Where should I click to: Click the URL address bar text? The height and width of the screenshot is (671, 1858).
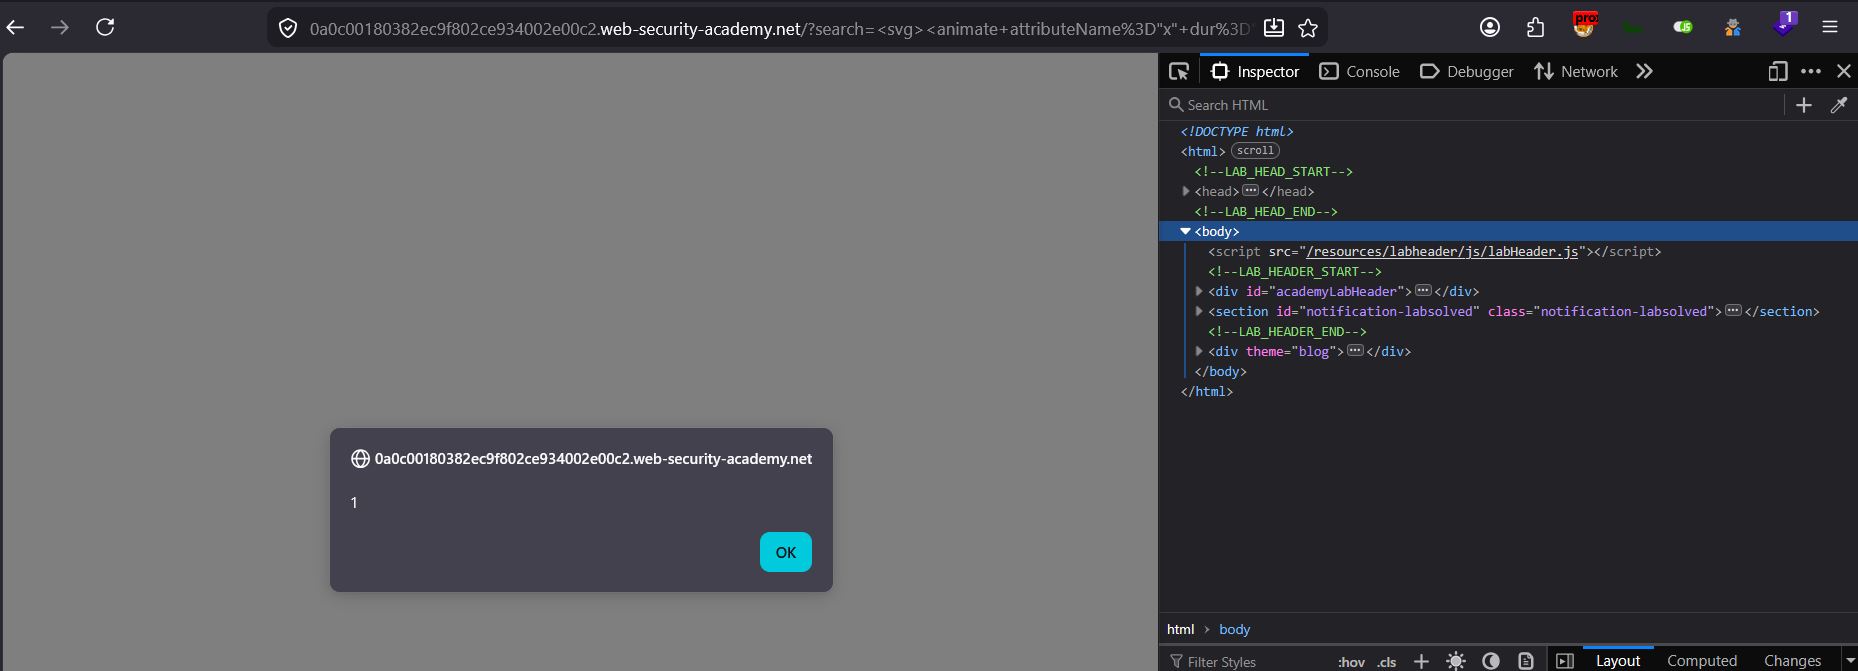tap(780, 29)
